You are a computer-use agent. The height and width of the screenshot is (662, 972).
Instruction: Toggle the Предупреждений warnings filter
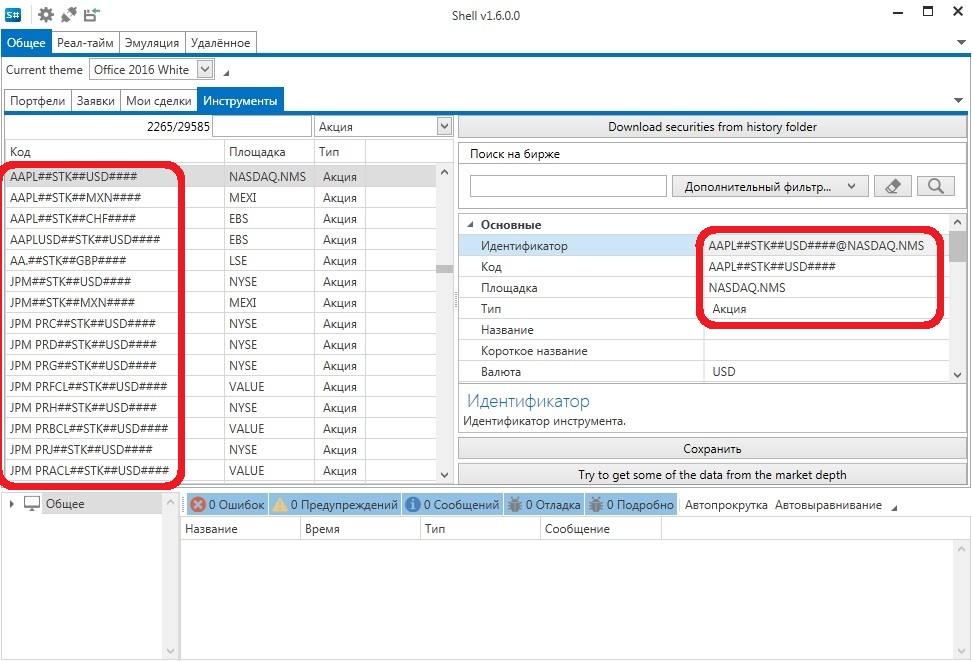[335, 505]
